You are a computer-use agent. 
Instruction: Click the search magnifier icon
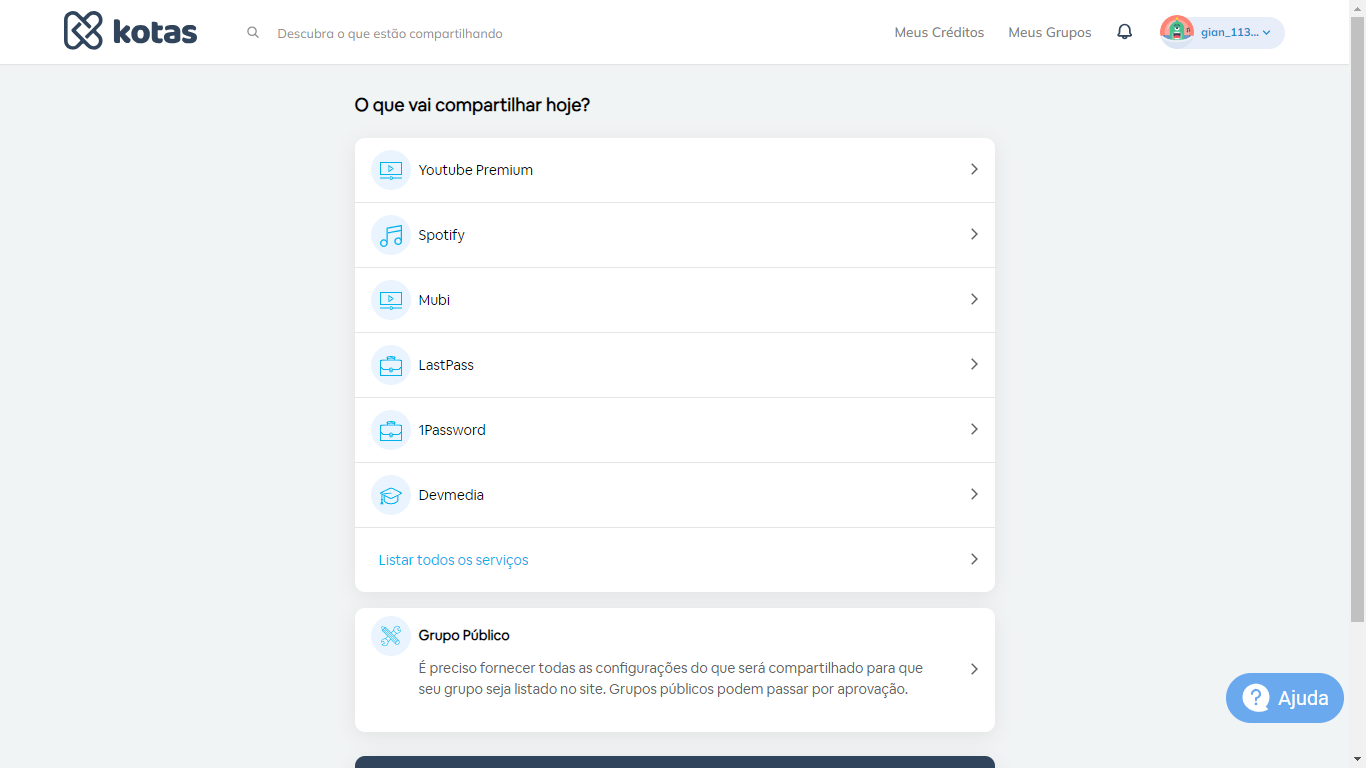253,33
